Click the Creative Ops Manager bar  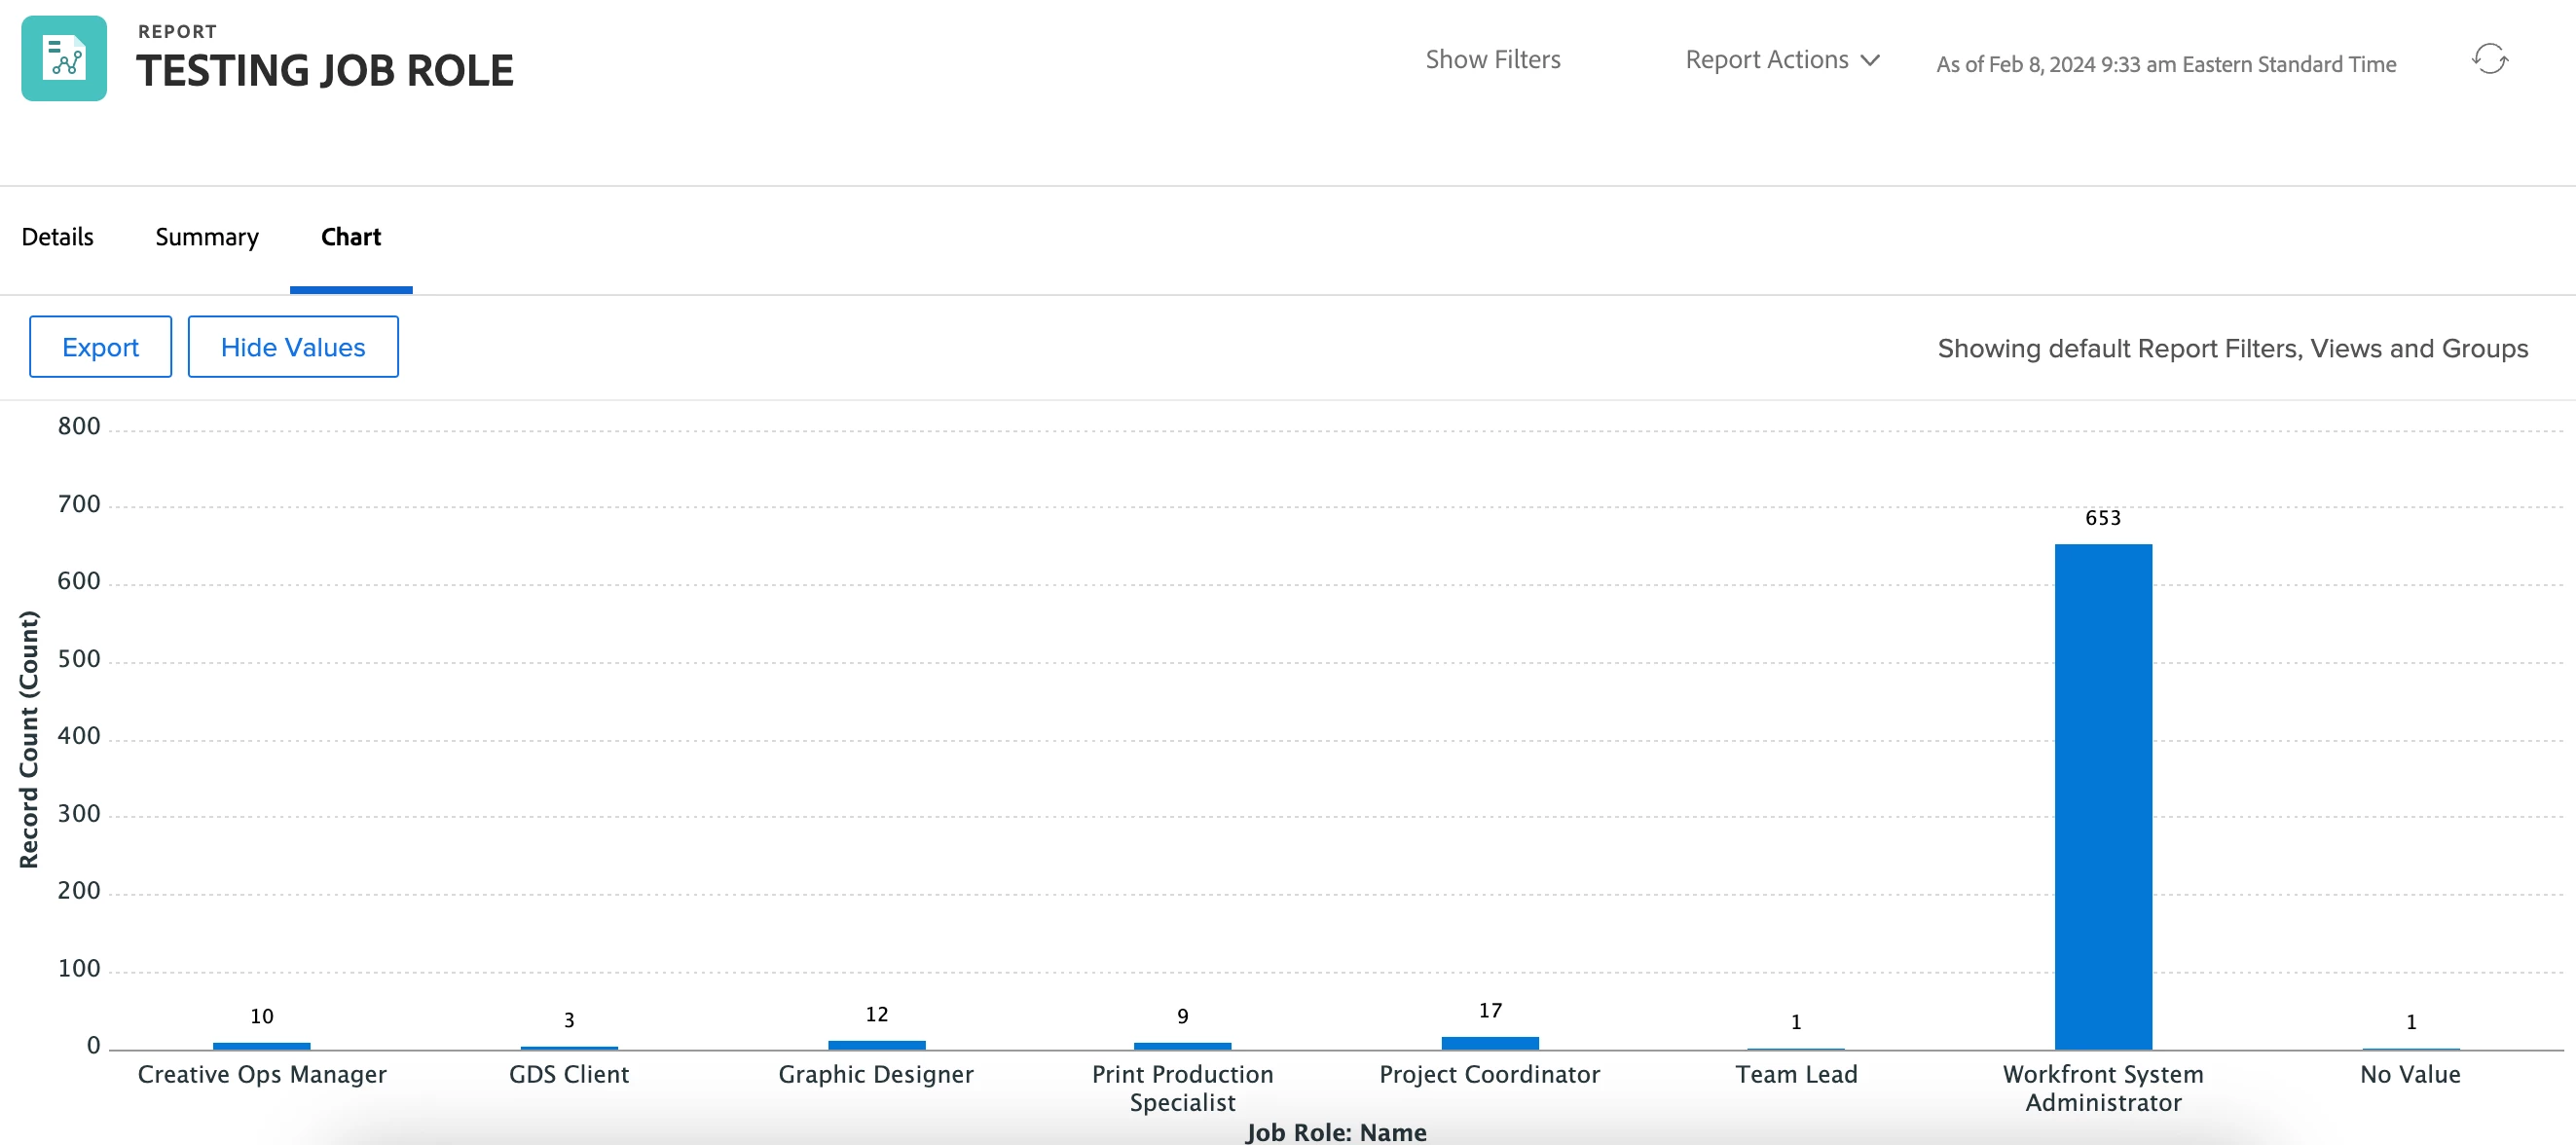[x=261, y=1046]
